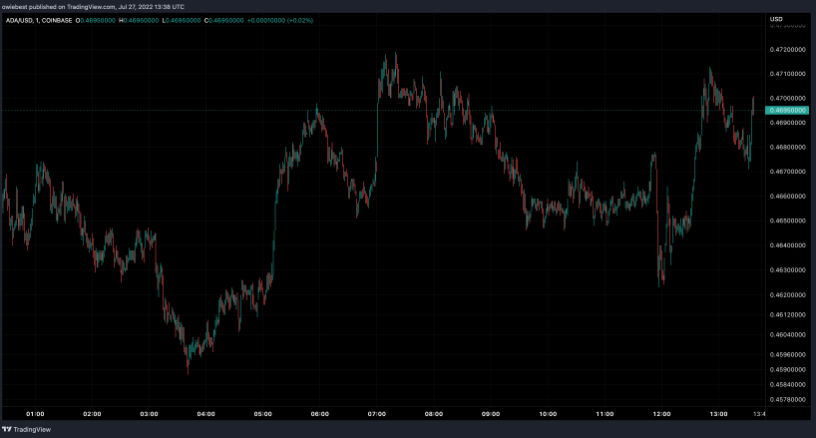Click the 0.46600000 price axis label
This screenshot has height=438, width=816.
coord(787,196)
